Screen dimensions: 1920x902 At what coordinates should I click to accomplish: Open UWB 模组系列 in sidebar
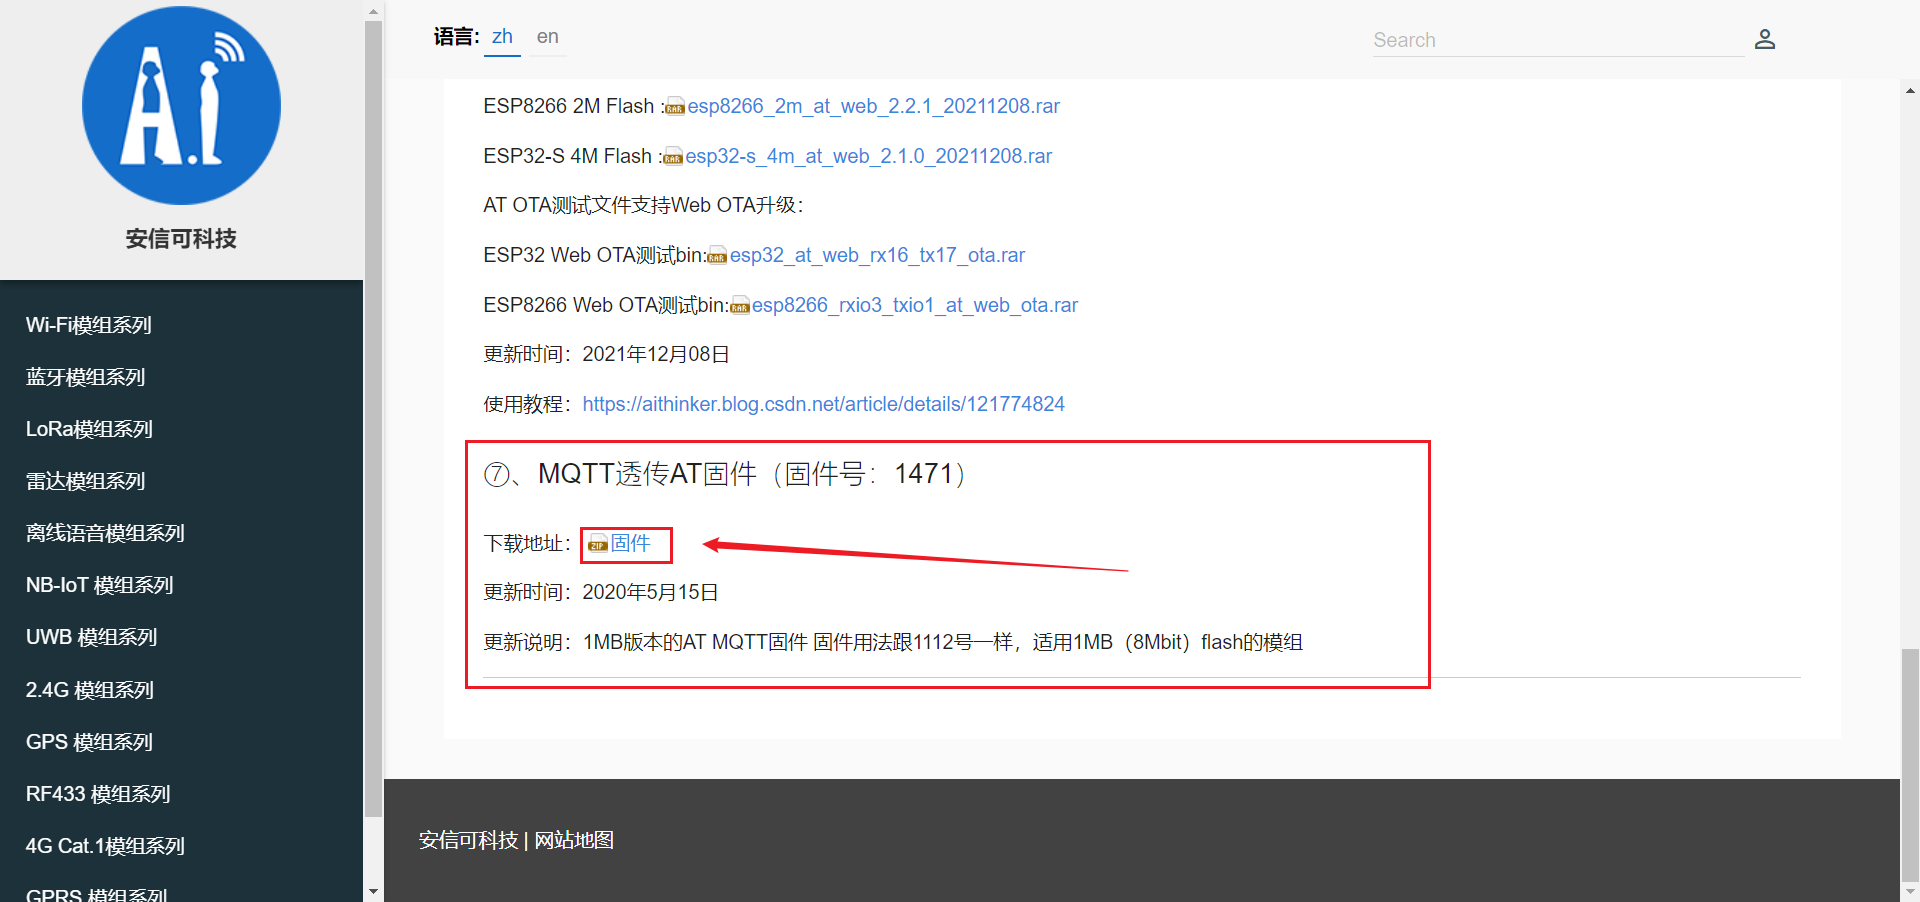point(92,637)
